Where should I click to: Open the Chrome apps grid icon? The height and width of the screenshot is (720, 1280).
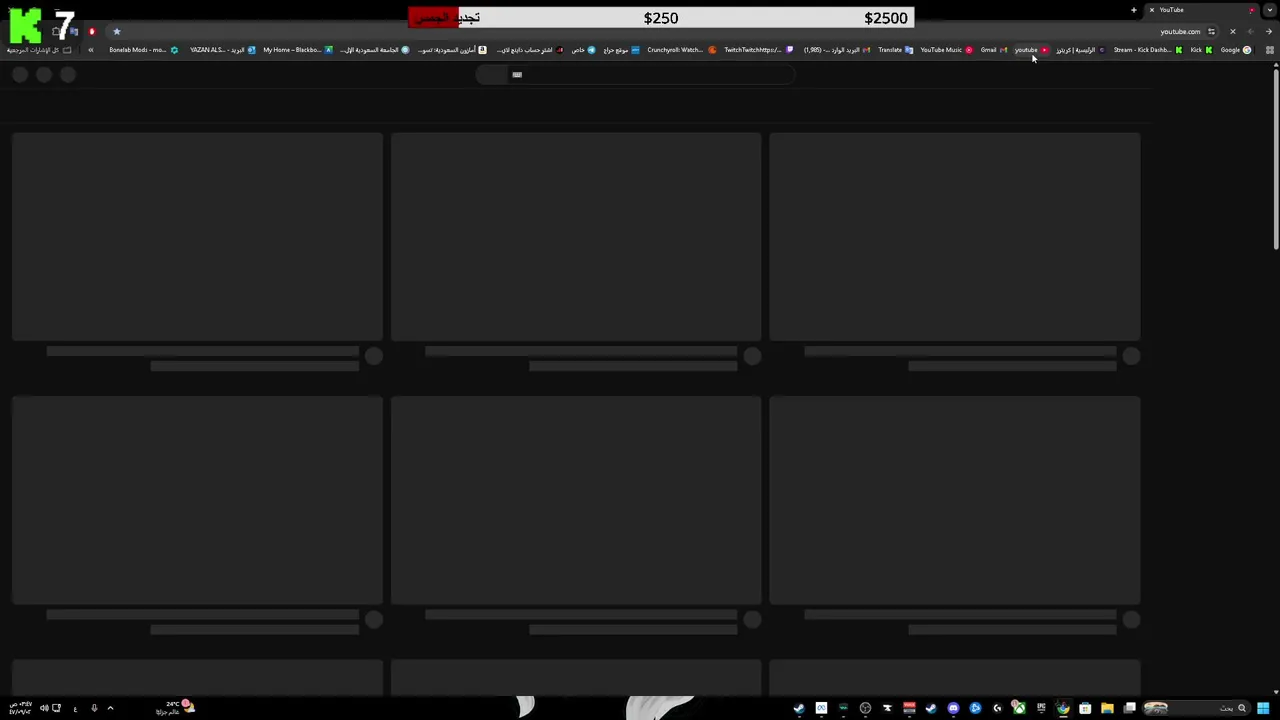(1270, 50)
